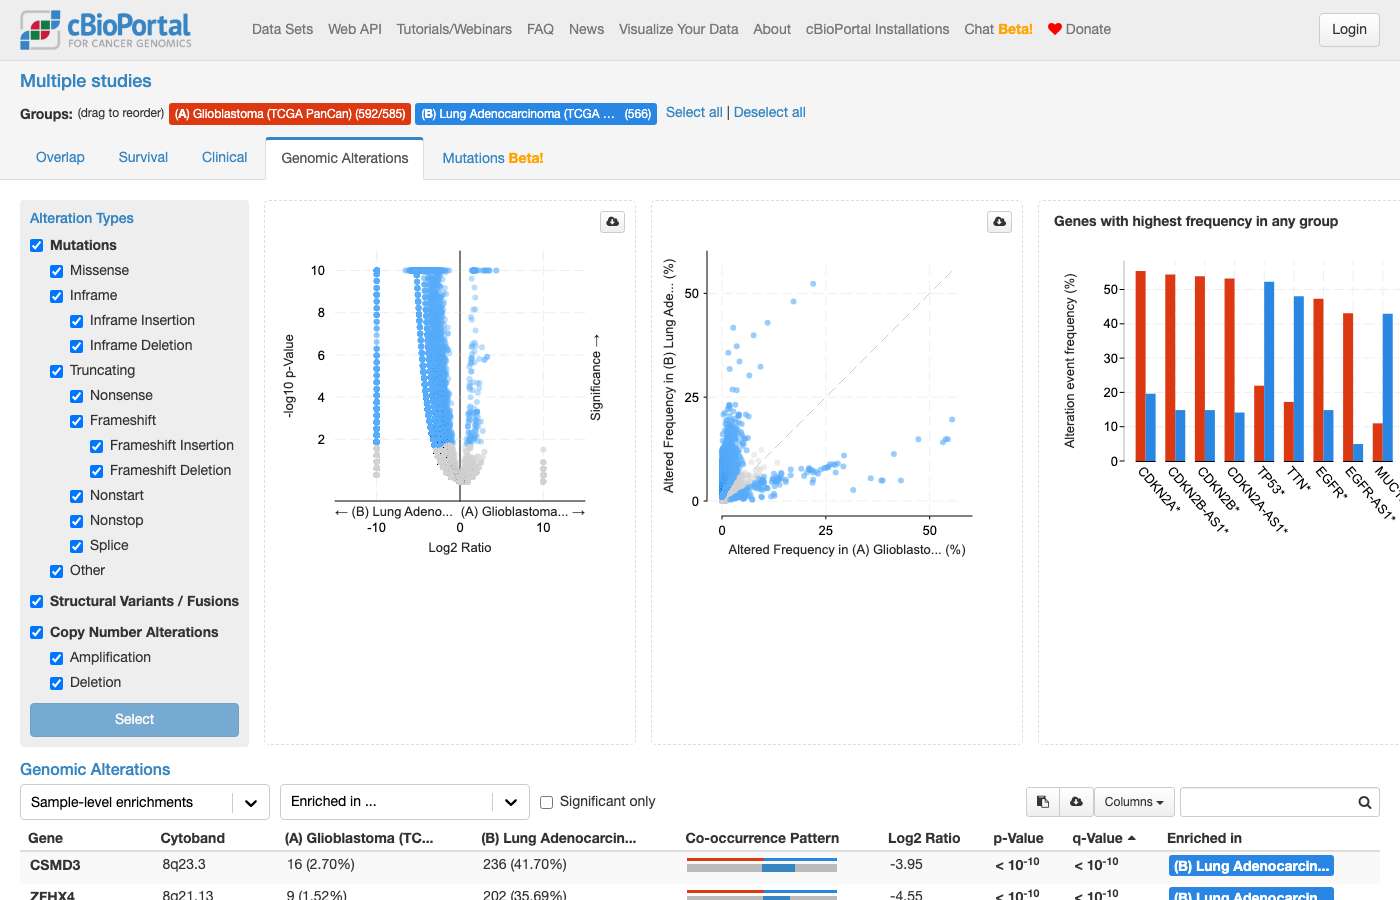Toggle the Glioblastoma group (A) red pill
The height and width of the screenshot is (900, 1400).
click(290, 114)
